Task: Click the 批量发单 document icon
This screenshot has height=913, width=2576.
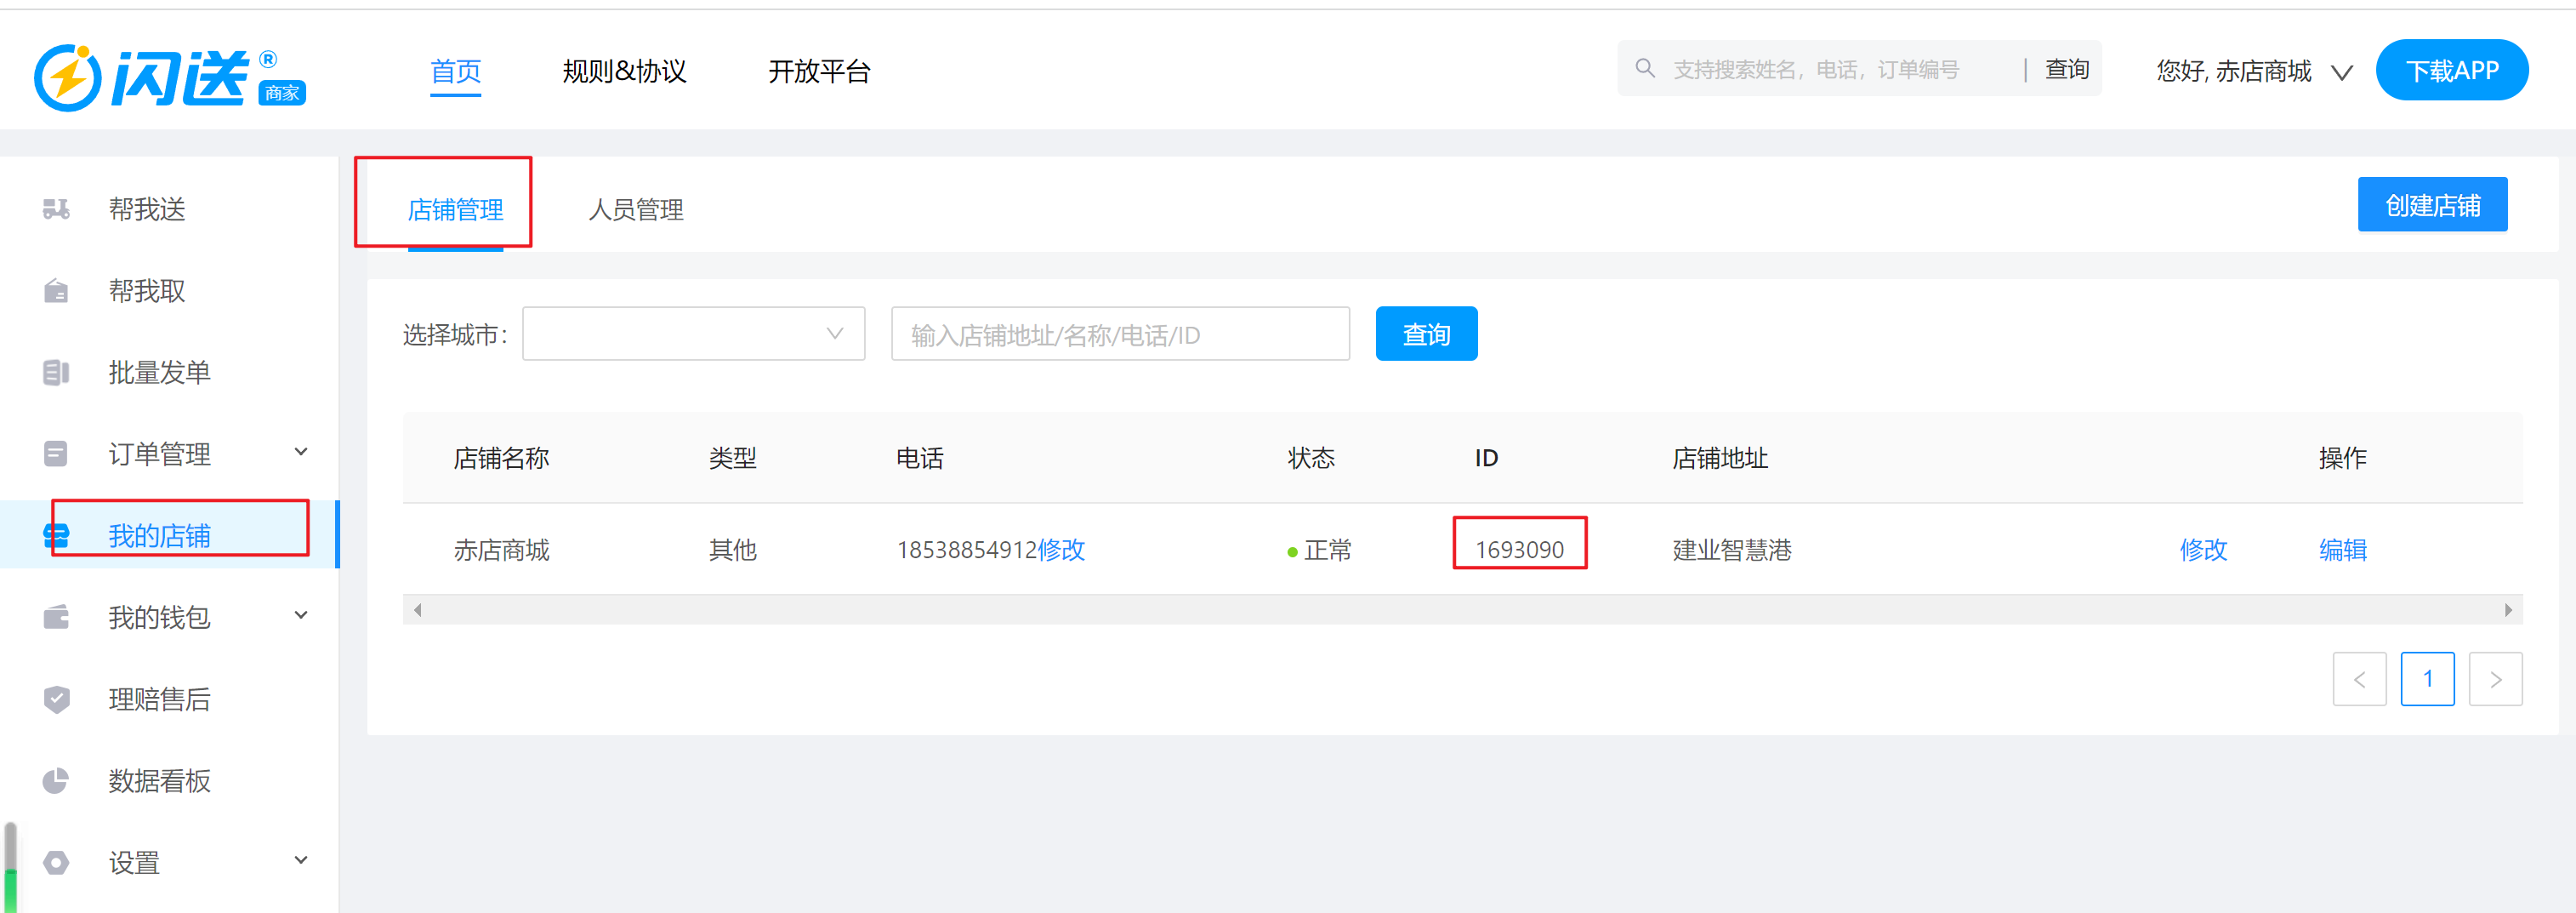Action: pos(56,373)
